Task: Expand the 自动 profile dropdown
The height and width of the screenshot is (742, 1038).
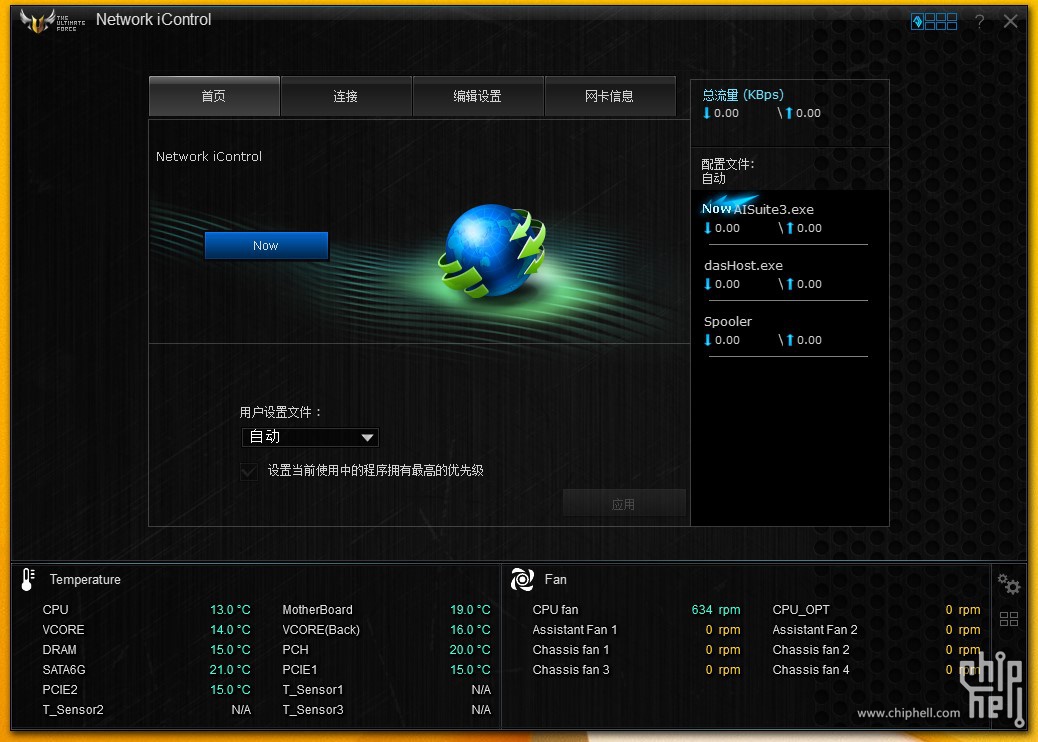Action: [x=310, y=437]
